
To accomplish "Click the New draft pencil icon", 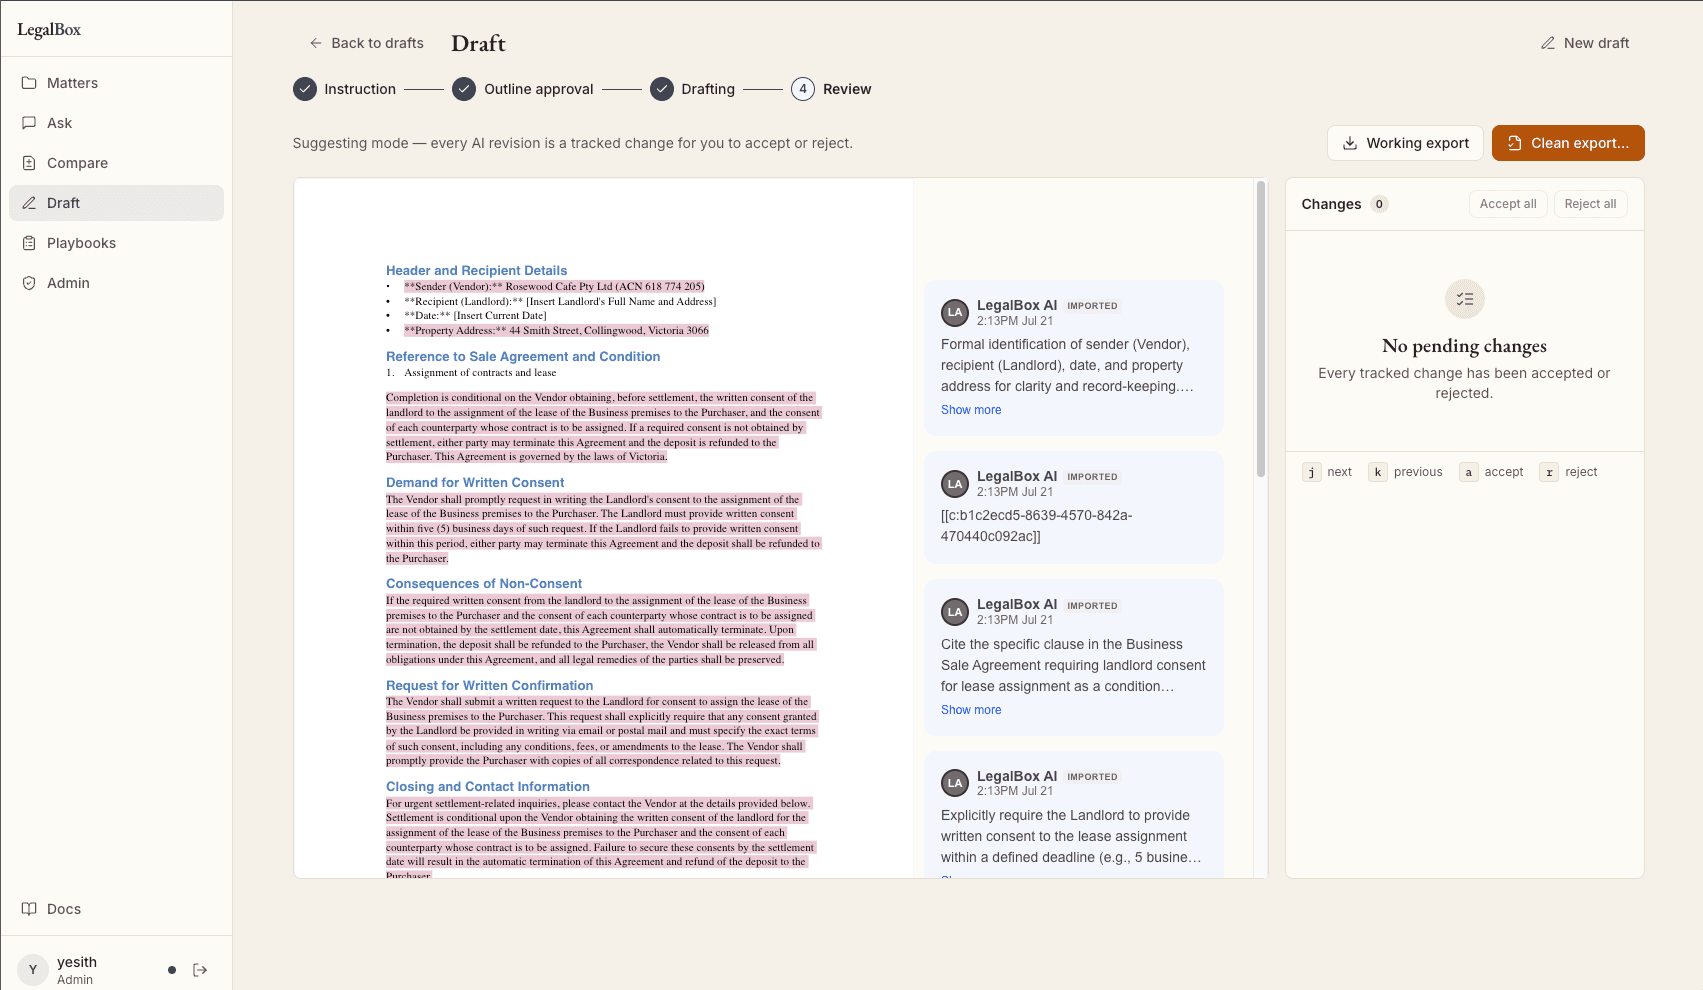I will click(x=1548, y=43).
